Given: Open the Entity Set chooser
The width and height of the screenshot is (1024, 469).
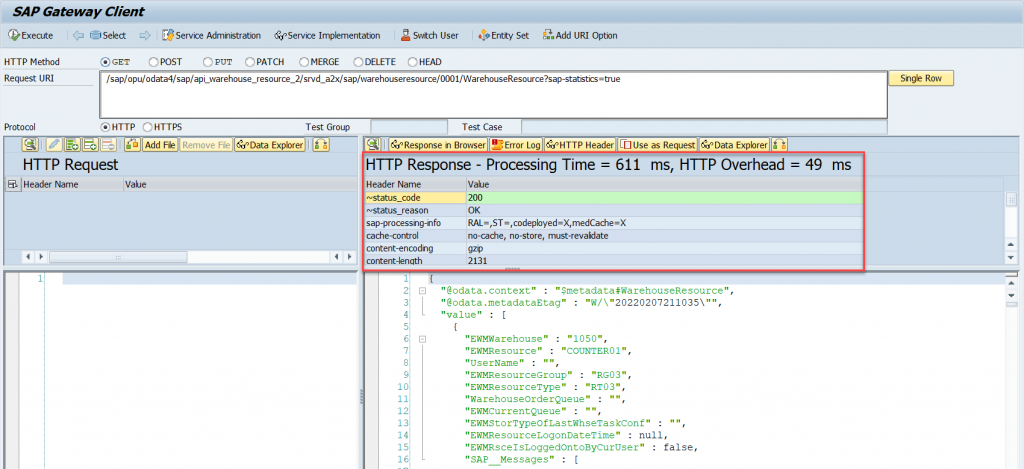Looking at the screenshot, I should click(x=504, y=35).
